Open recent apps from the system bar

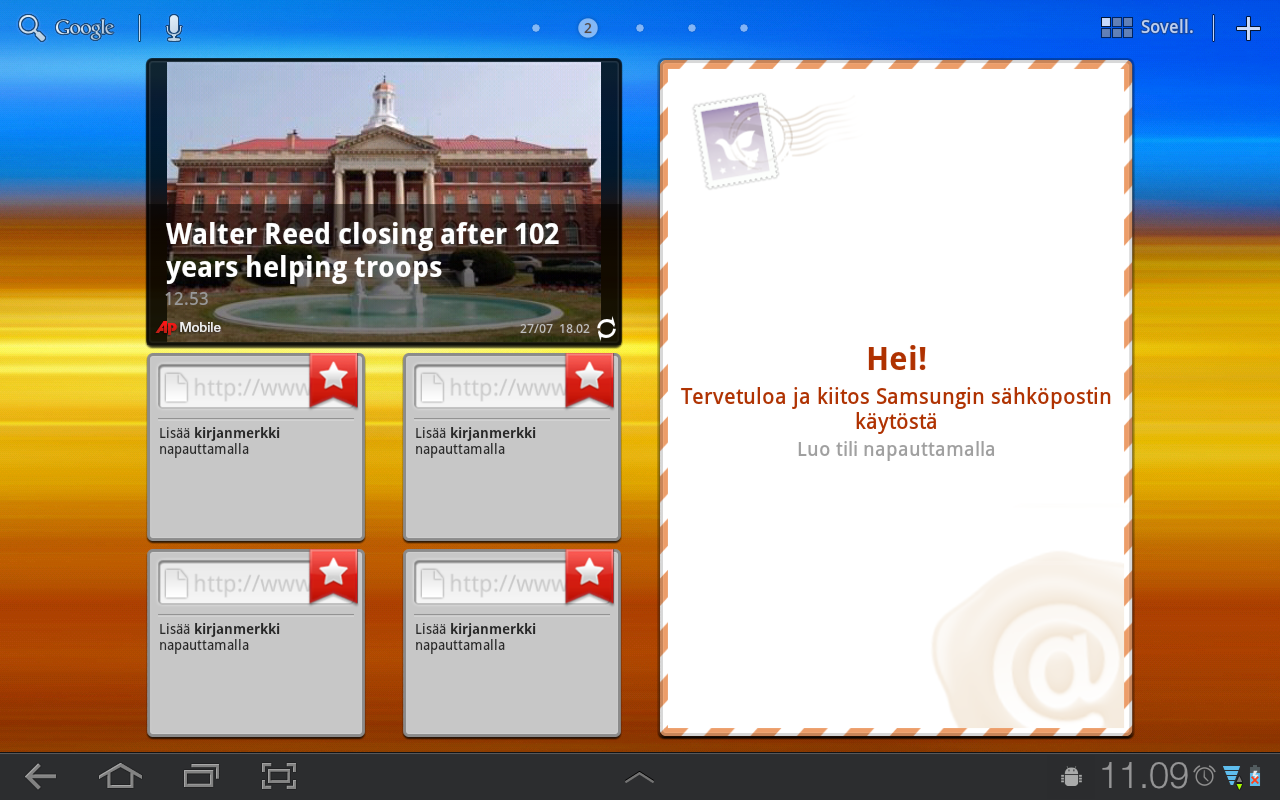point(201,776)
